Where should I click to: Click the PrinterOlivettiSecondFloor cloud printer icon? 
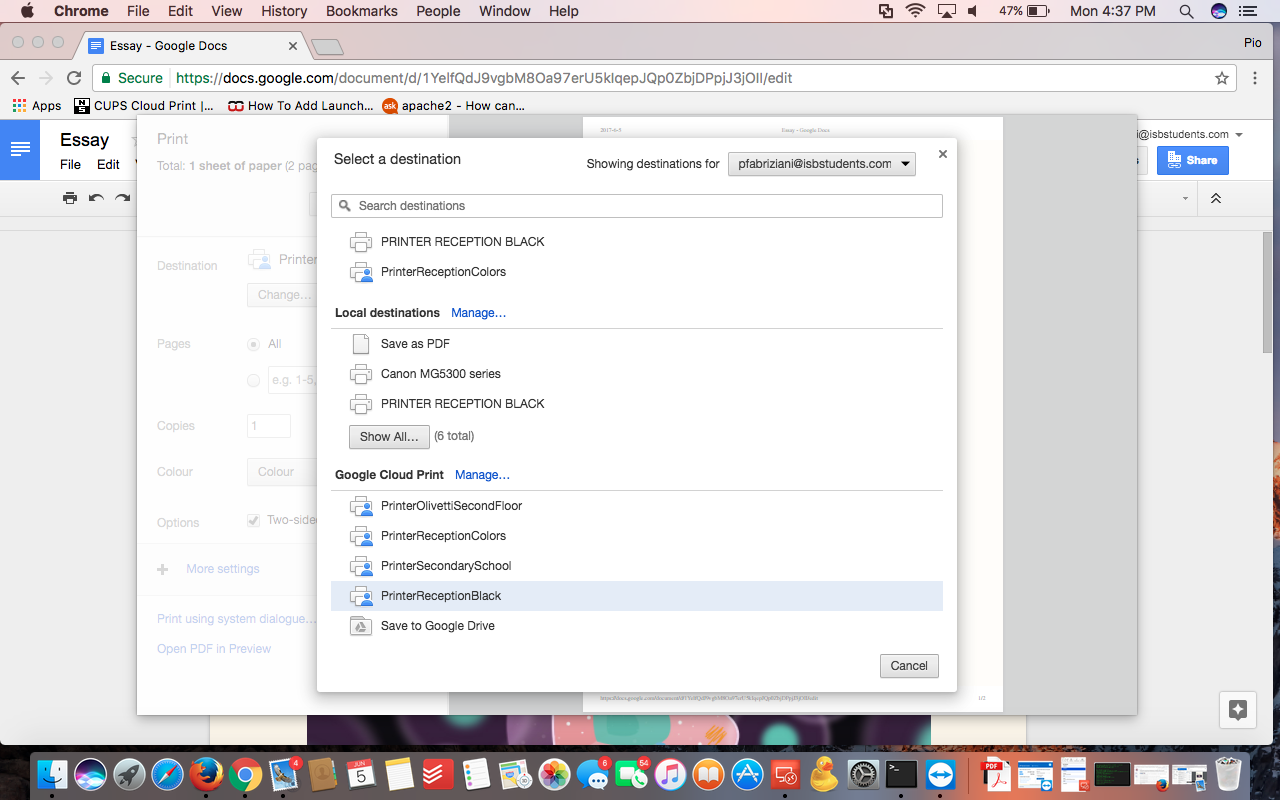coord(361,506)
